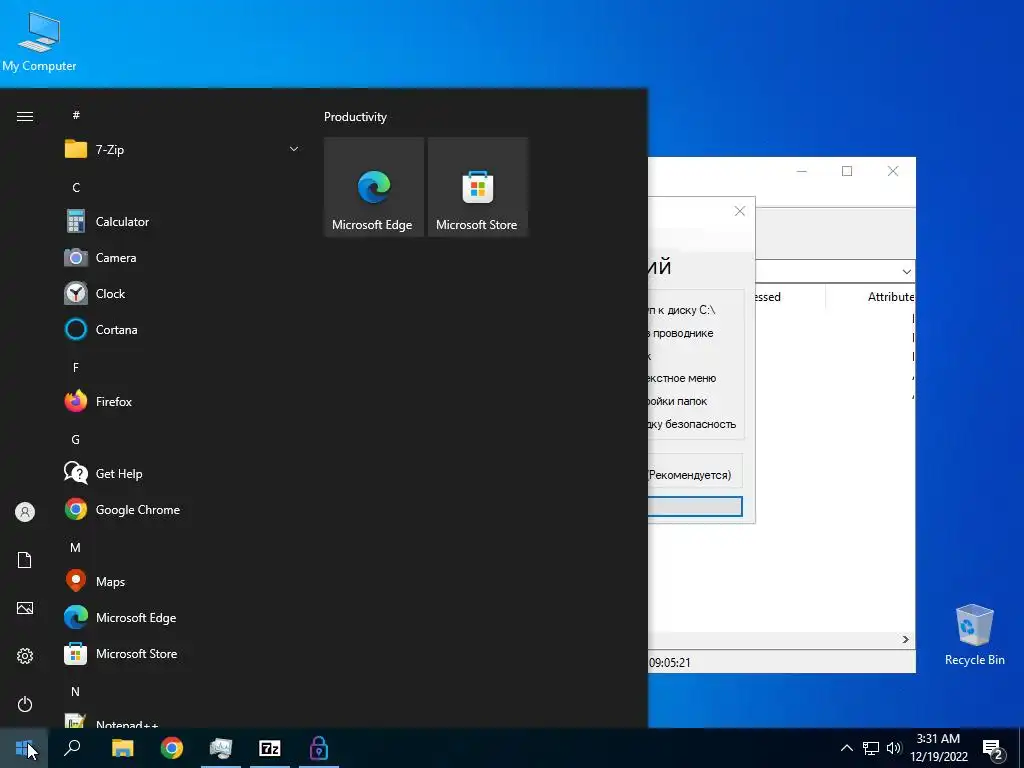Click the Microsoft Store tile under Productivity
Viewport: 1024px width, 768px height.
[x=477, y=187]
